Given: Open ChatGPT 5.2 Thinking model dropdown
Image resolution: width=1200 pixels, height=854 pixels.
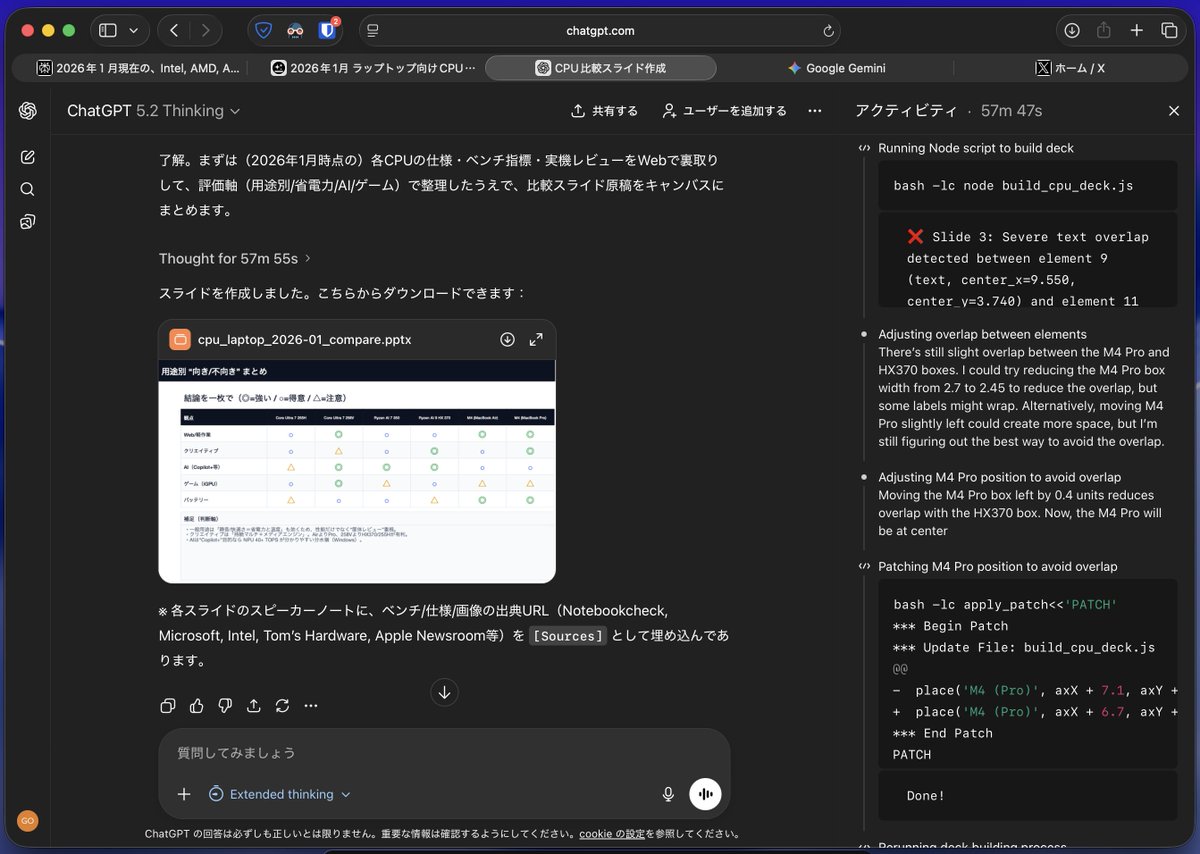Looking at the screenshot, I should tap(154, 111).
